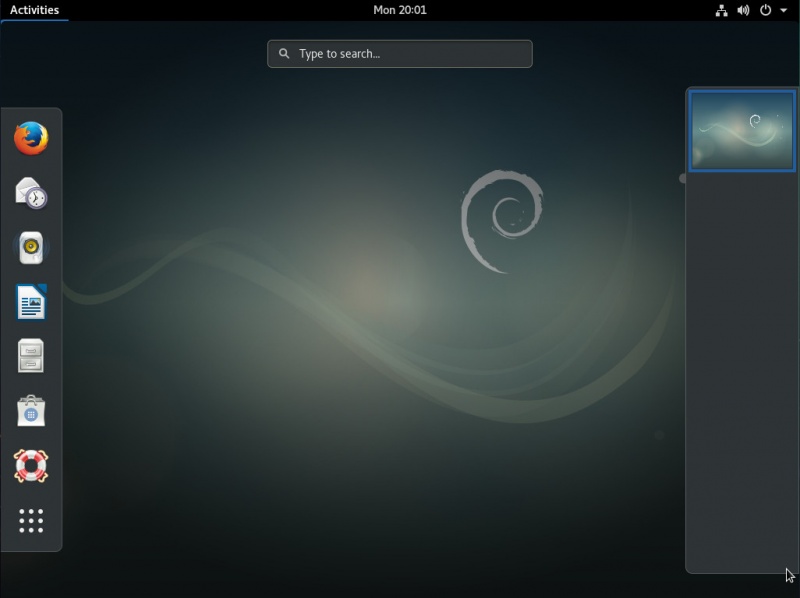Launch the Files application

(x=30, y=356)
